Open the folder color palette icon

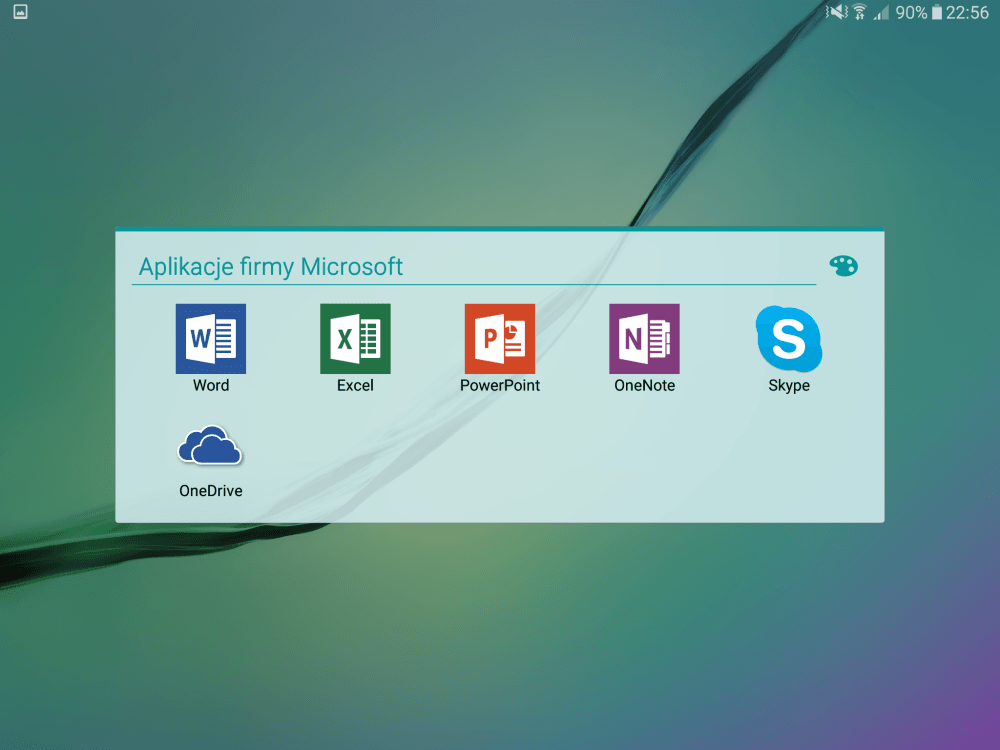coord(843,265)
